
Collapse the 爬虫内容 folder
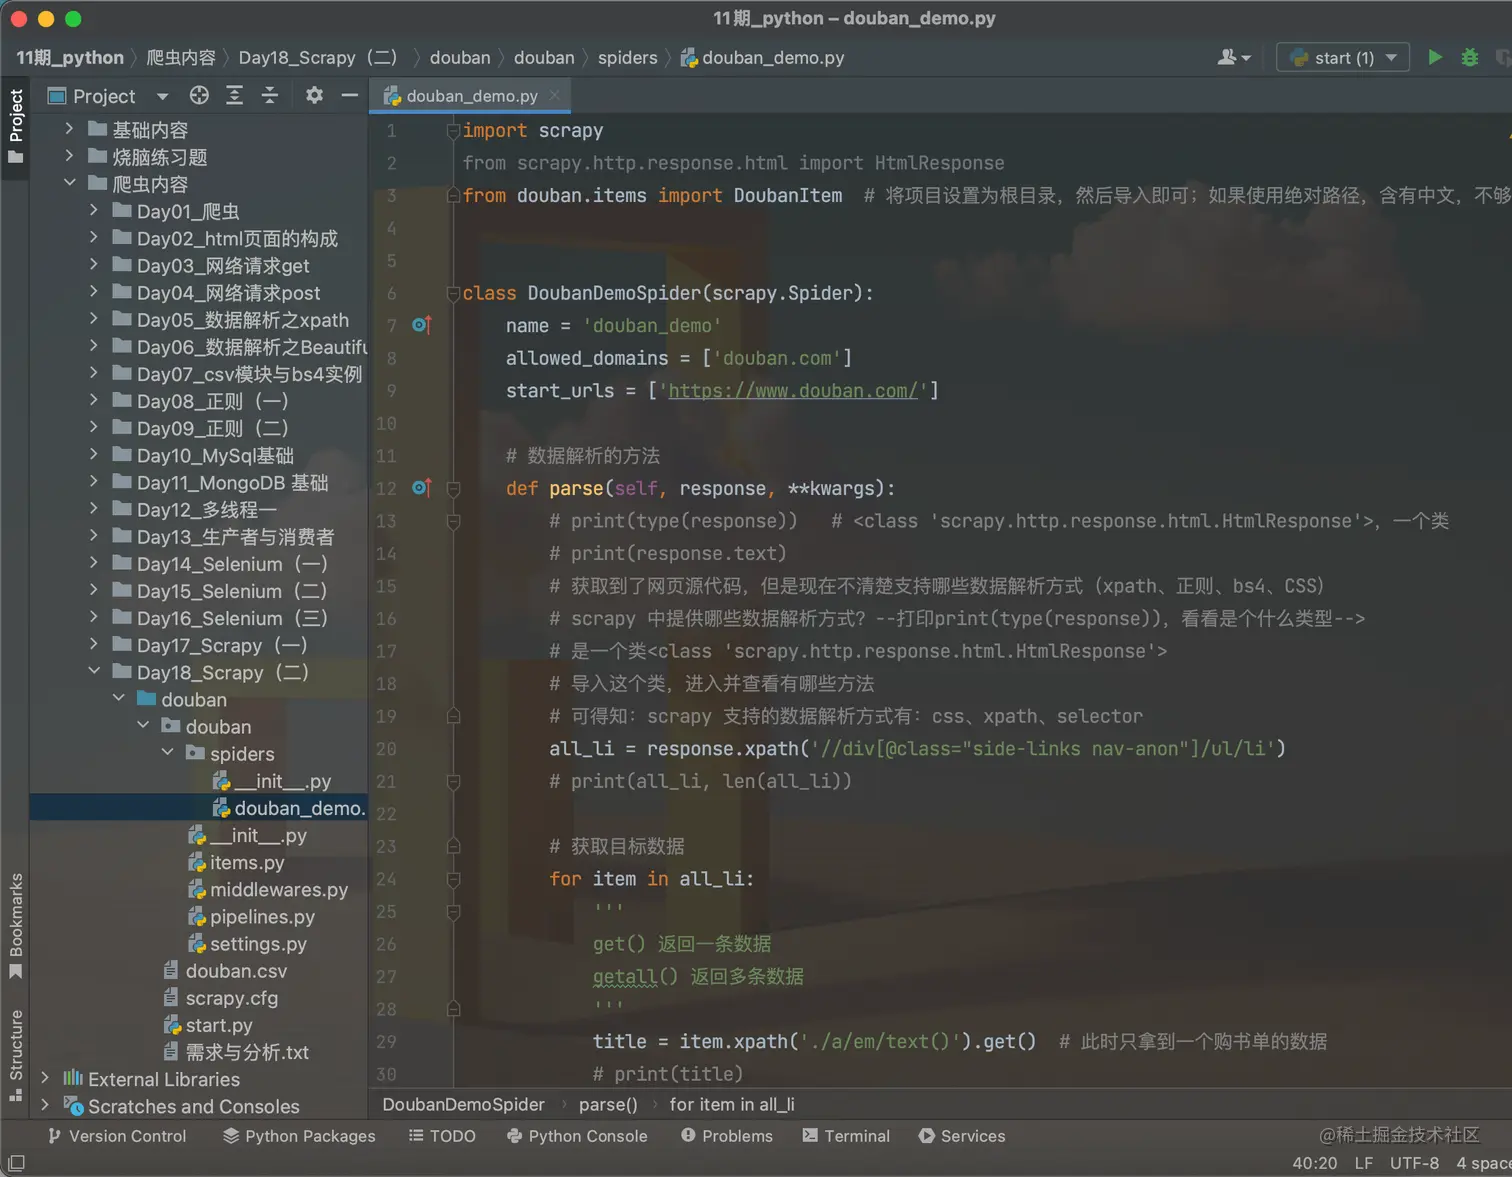click(x=69, y=183)
